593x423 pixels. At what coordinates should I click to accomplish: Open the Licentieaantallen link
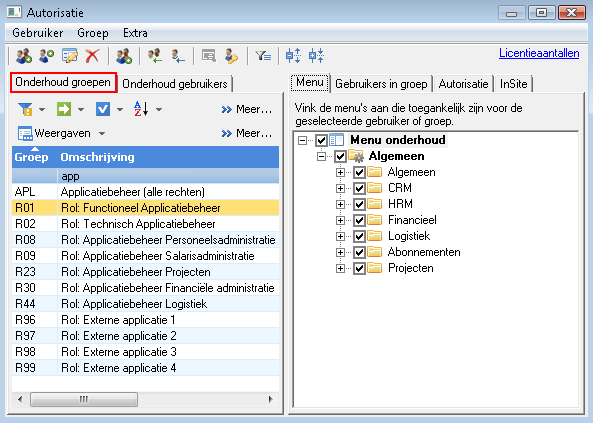click(539, 53)
